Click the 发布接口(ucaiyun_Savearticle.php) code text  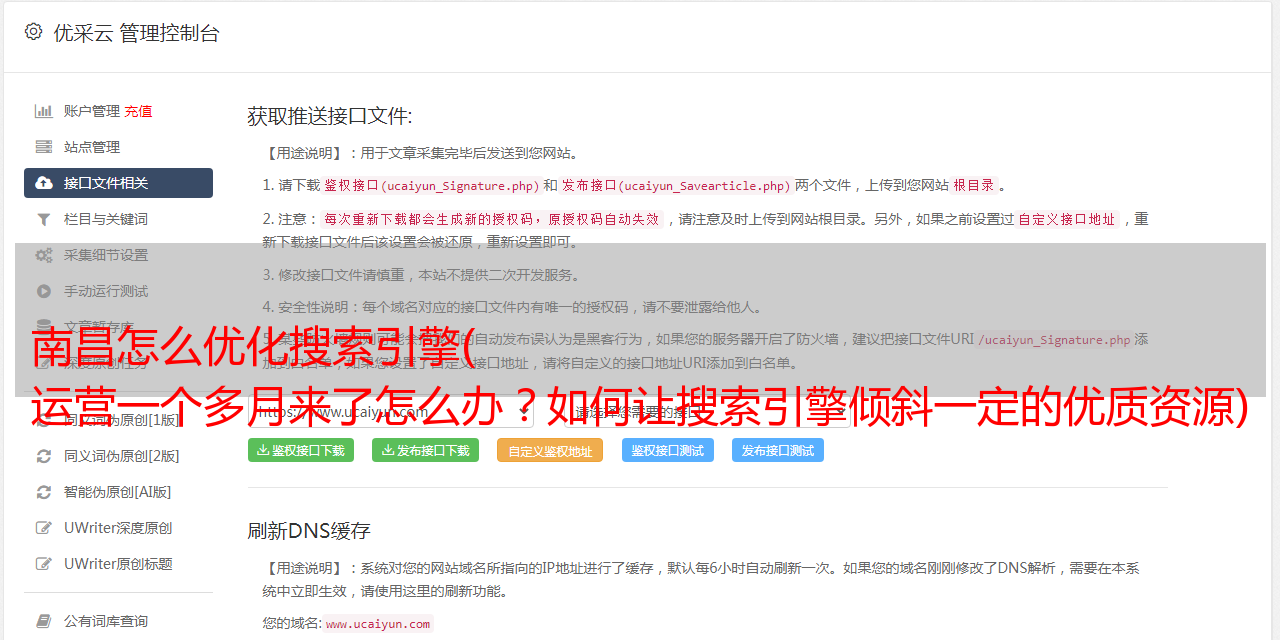tap(676, 185)
